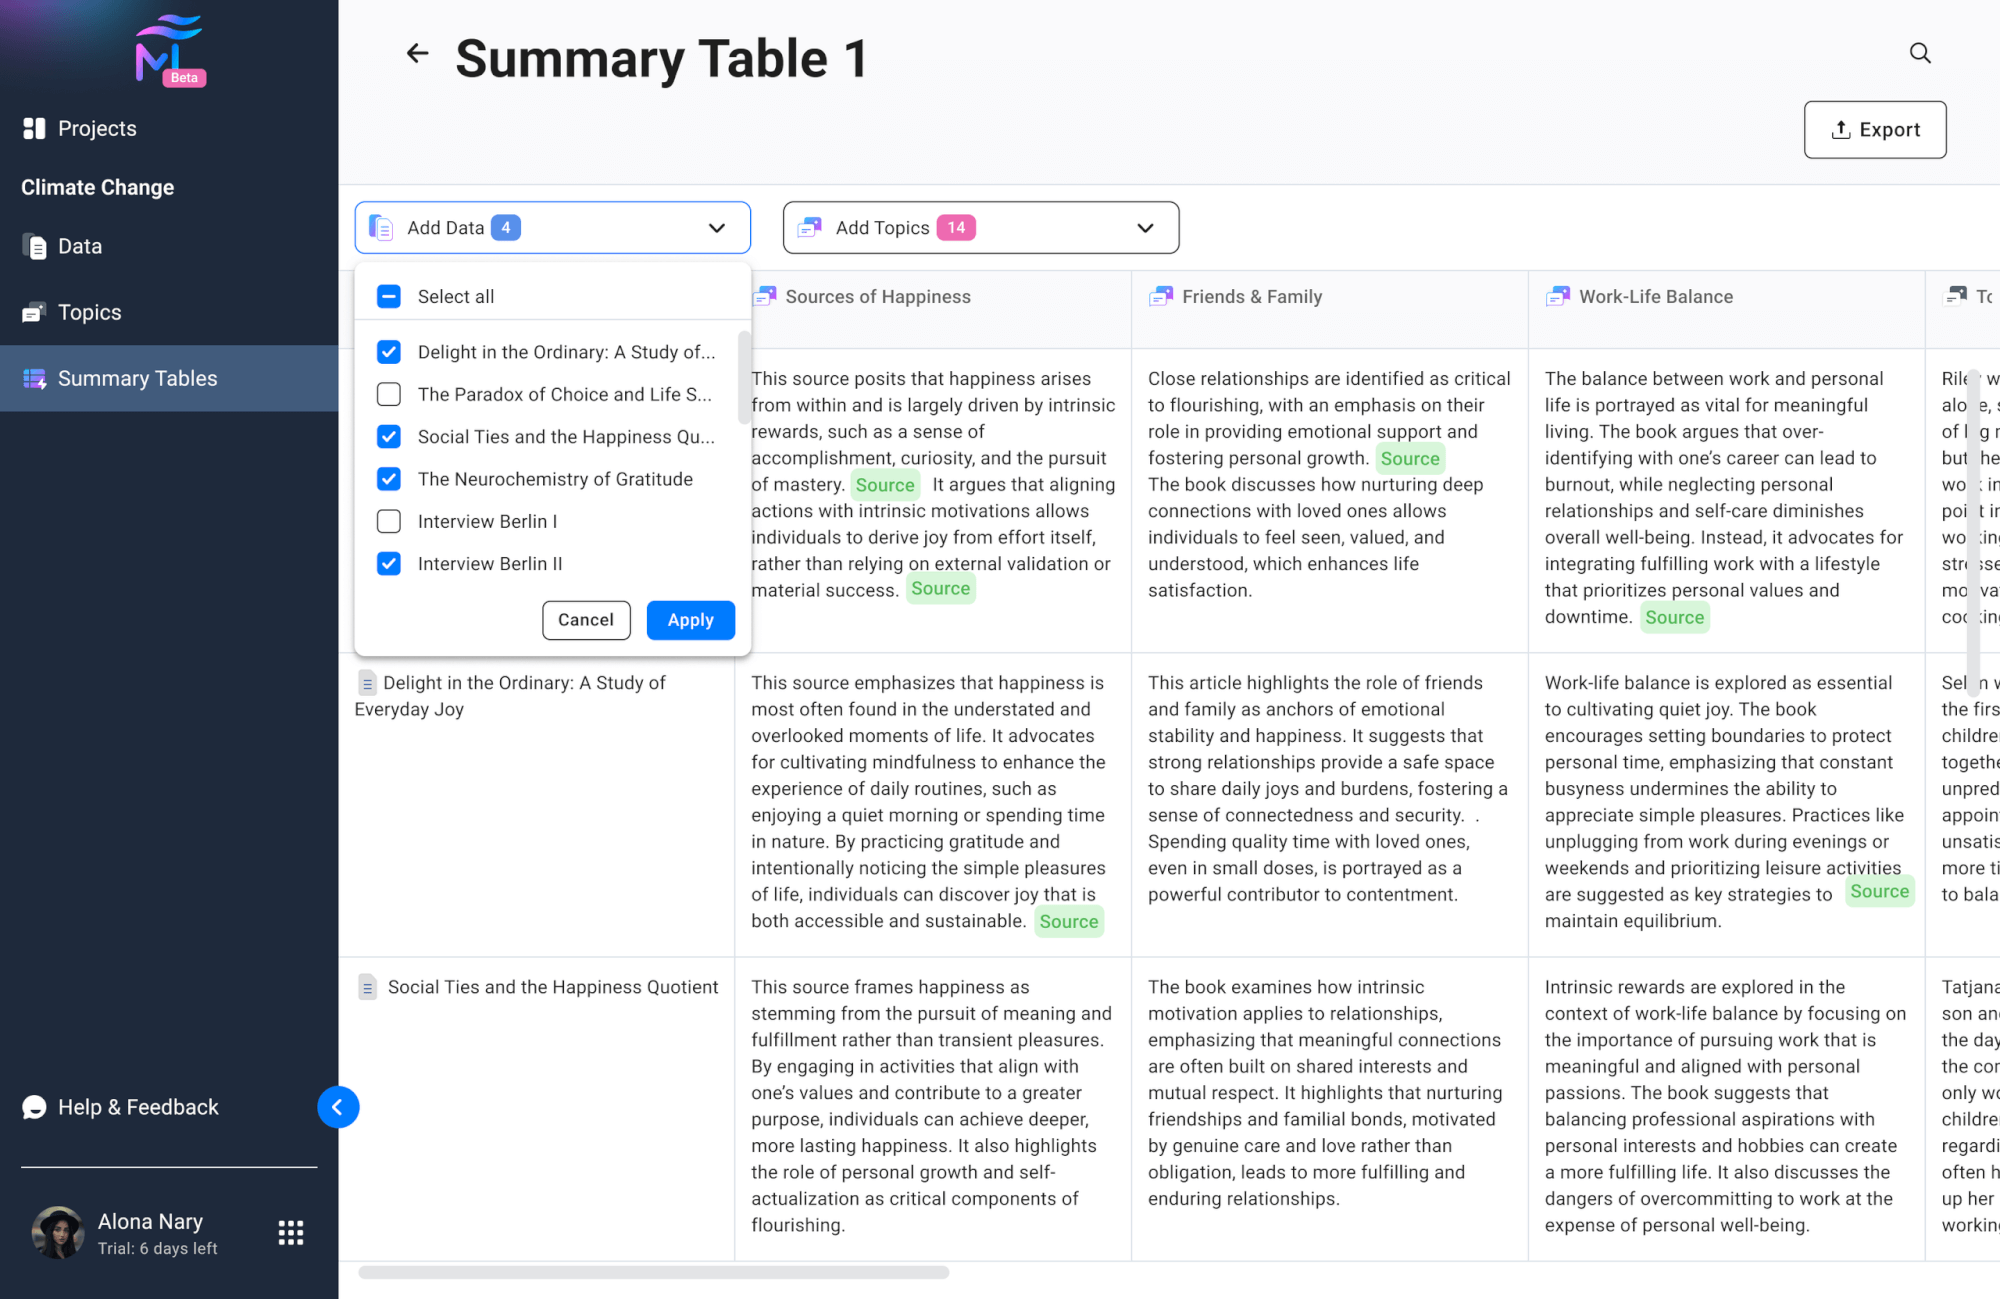Image resolution: width=2000 pixels, height=1299 pixels.
Task: Click the Friends & Family column icon
Action: [1161, 296]
